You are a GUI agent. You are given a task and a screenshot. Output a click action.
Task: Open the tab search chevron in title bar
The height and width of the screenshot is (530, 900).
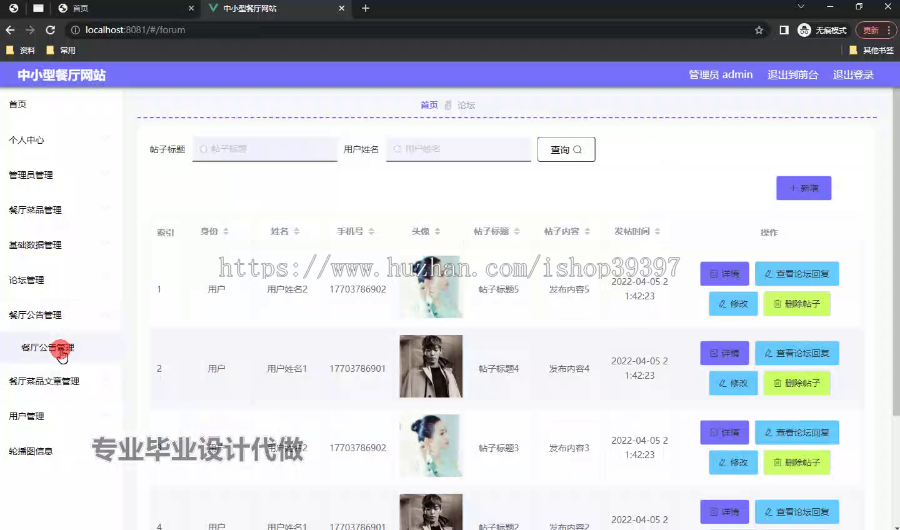[801, 7]
